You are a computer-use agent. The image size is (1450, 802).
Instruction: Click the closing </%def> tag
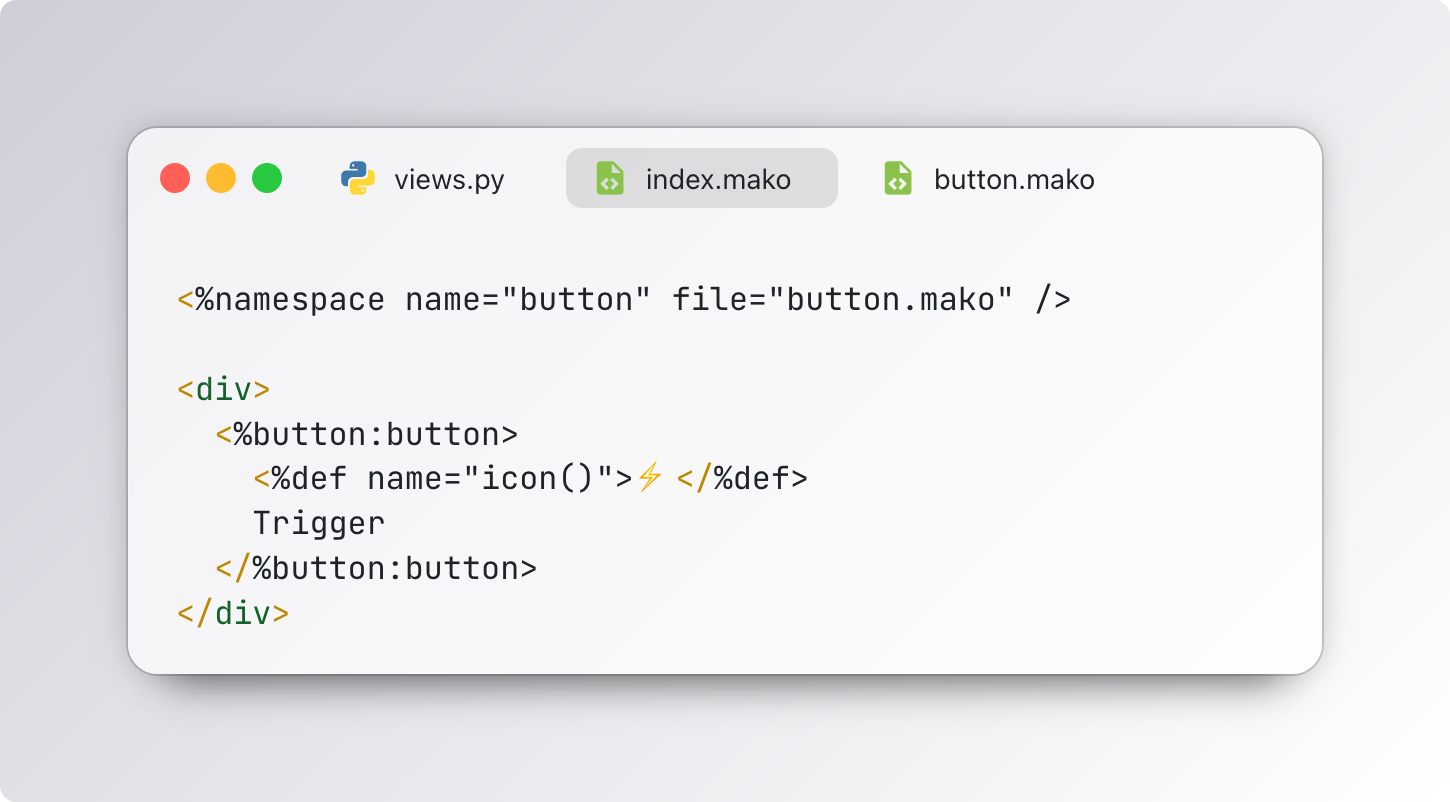742,479
